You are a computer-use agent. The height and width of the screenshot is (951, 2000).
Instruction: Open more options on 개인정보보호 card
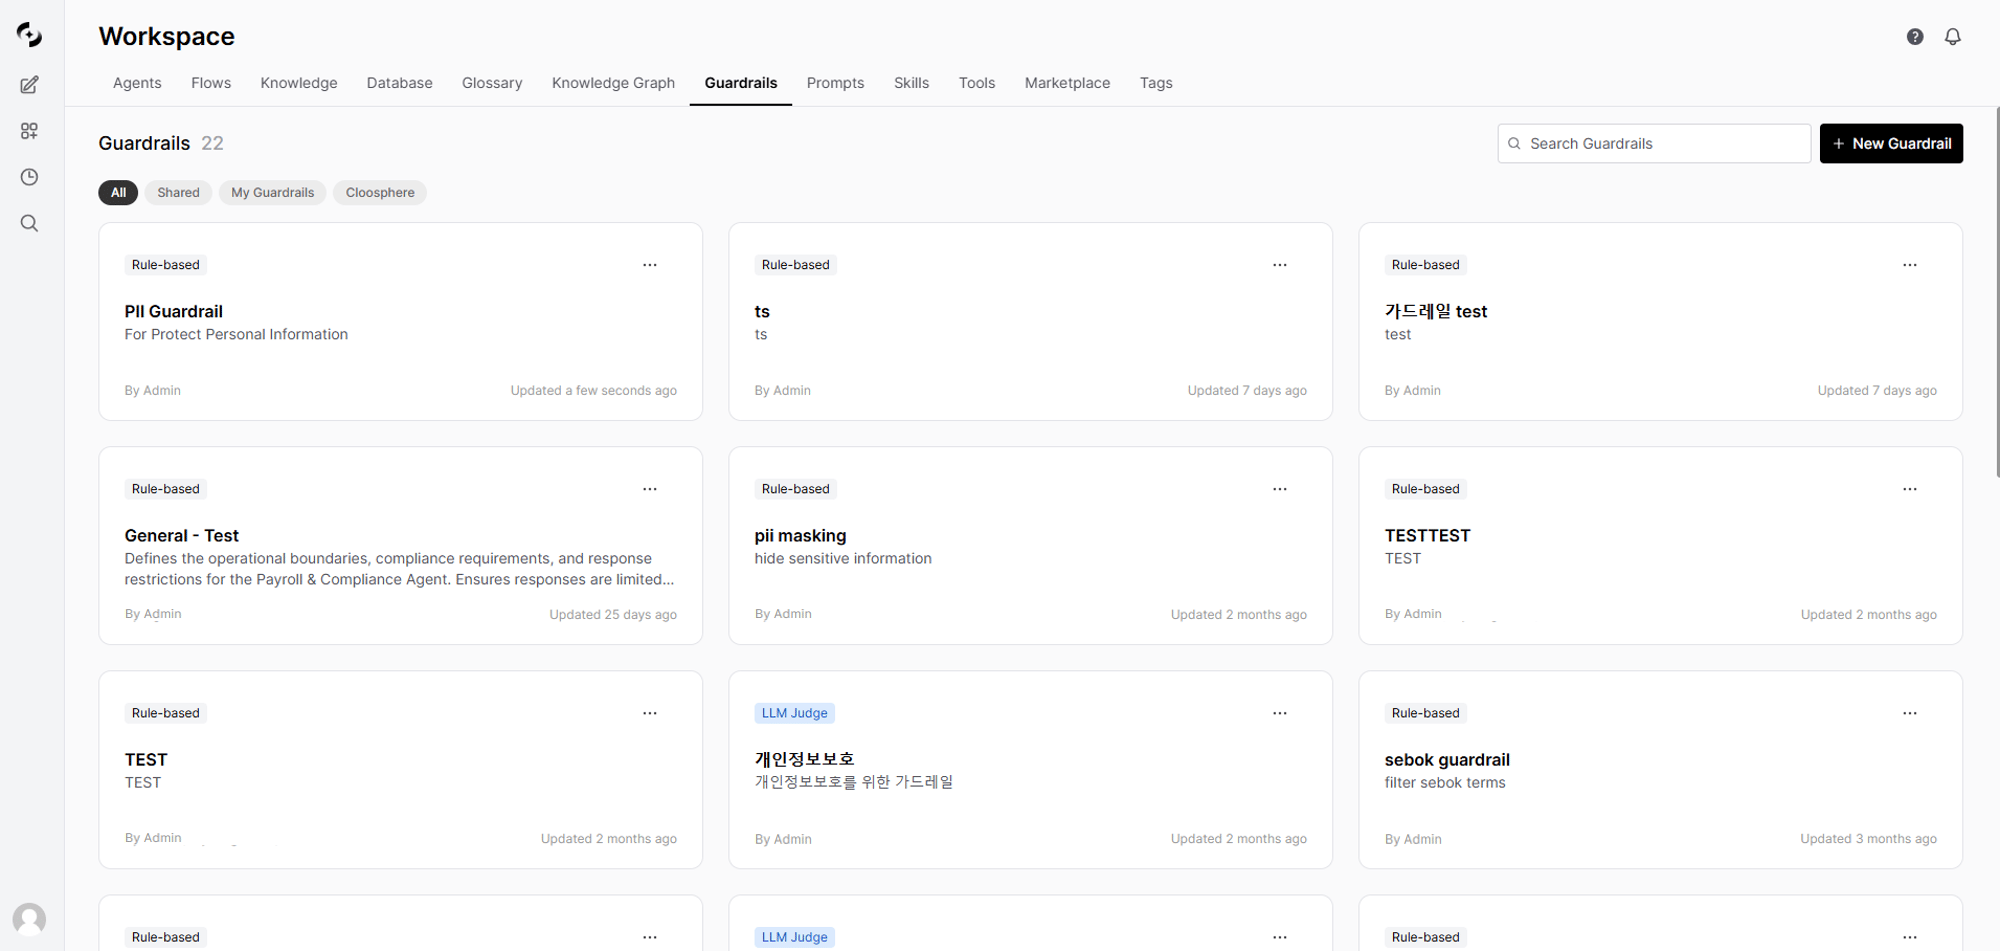pos(1280,713)
